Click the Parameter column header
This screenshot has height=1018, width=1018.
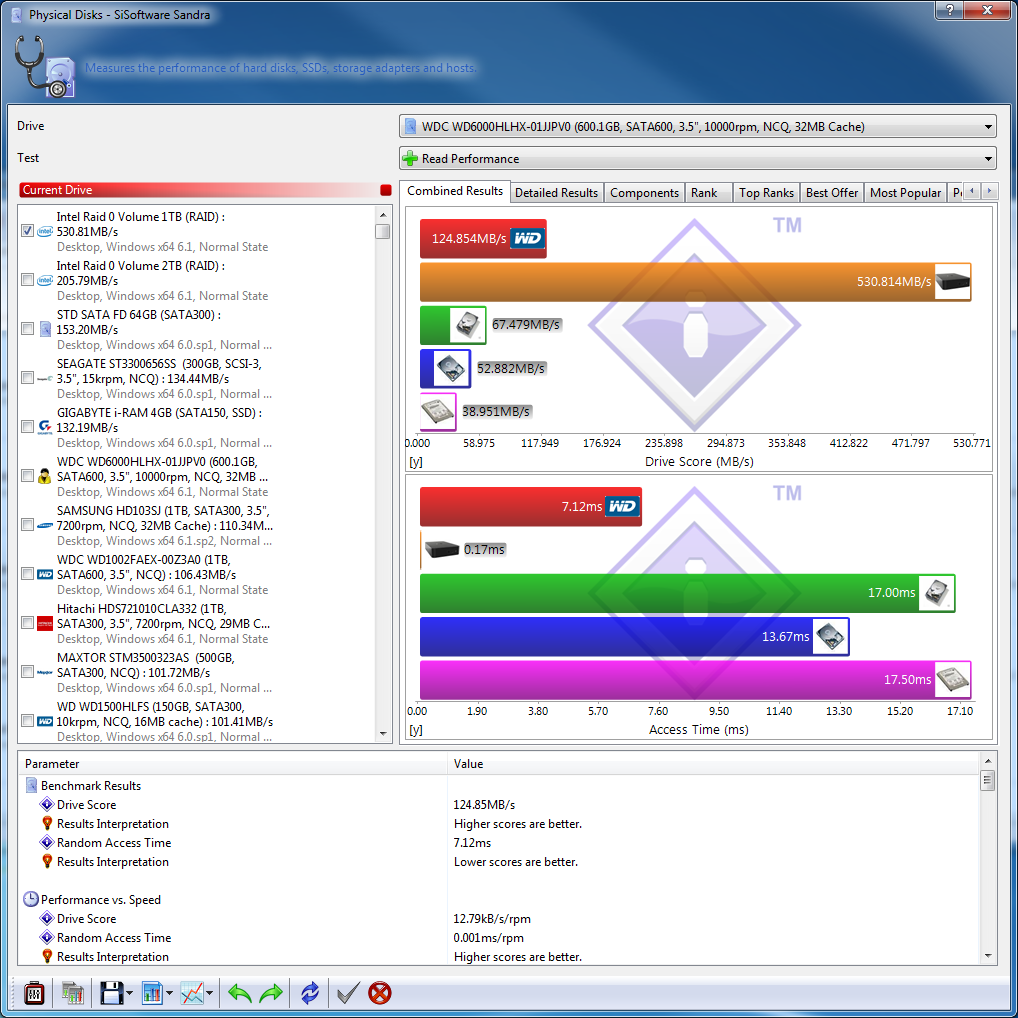(x=233, y=764)
